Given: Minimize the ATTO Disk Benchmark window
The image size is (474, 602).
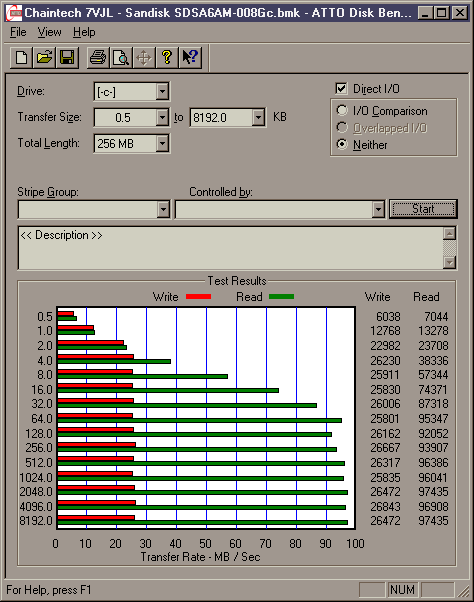Looking at the screenshot, I should 424,13.
